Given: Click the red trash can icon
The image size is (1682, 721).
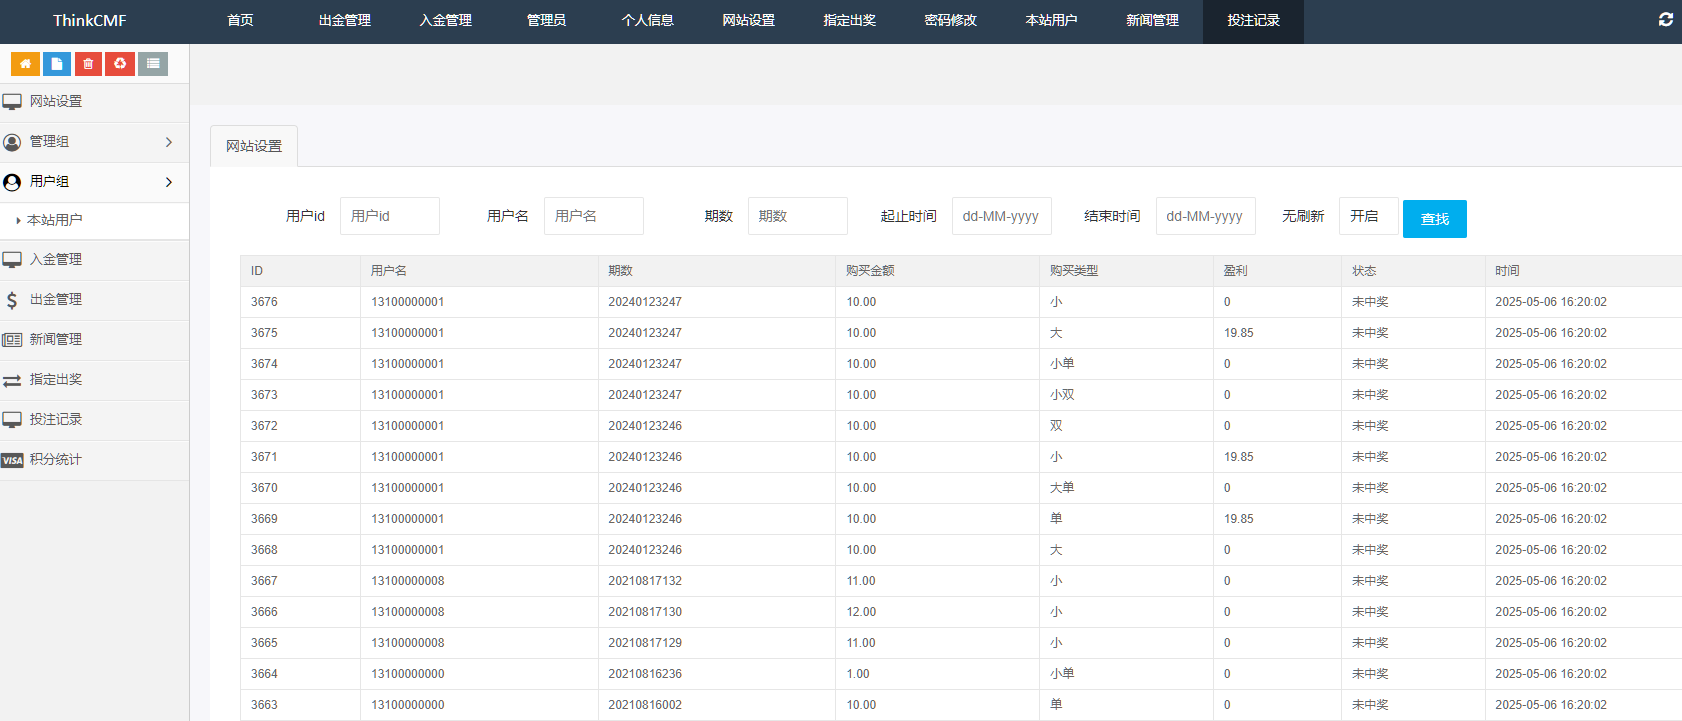Looking at the screenshot, I should point(88,64).
